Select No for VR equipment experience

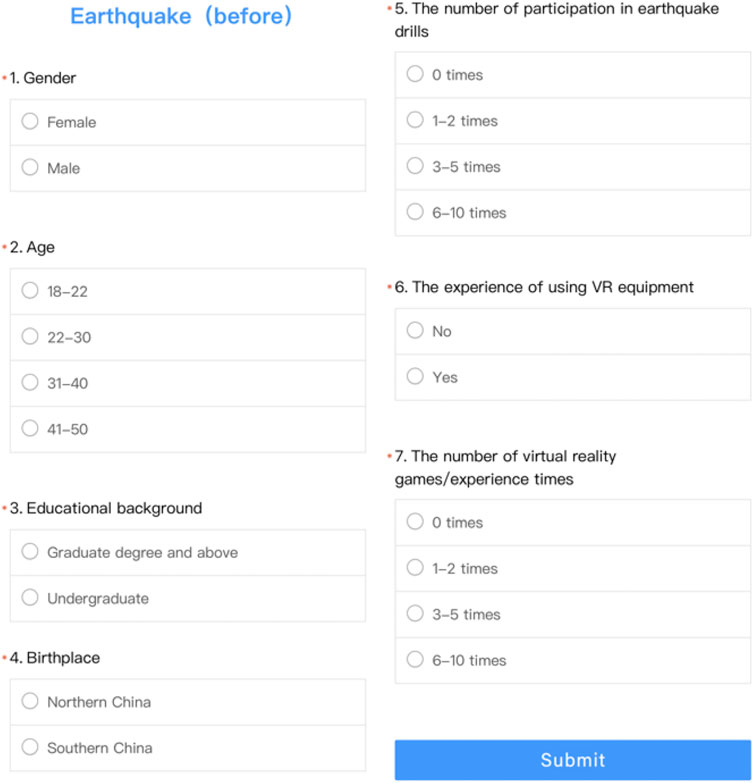point(415,331)
